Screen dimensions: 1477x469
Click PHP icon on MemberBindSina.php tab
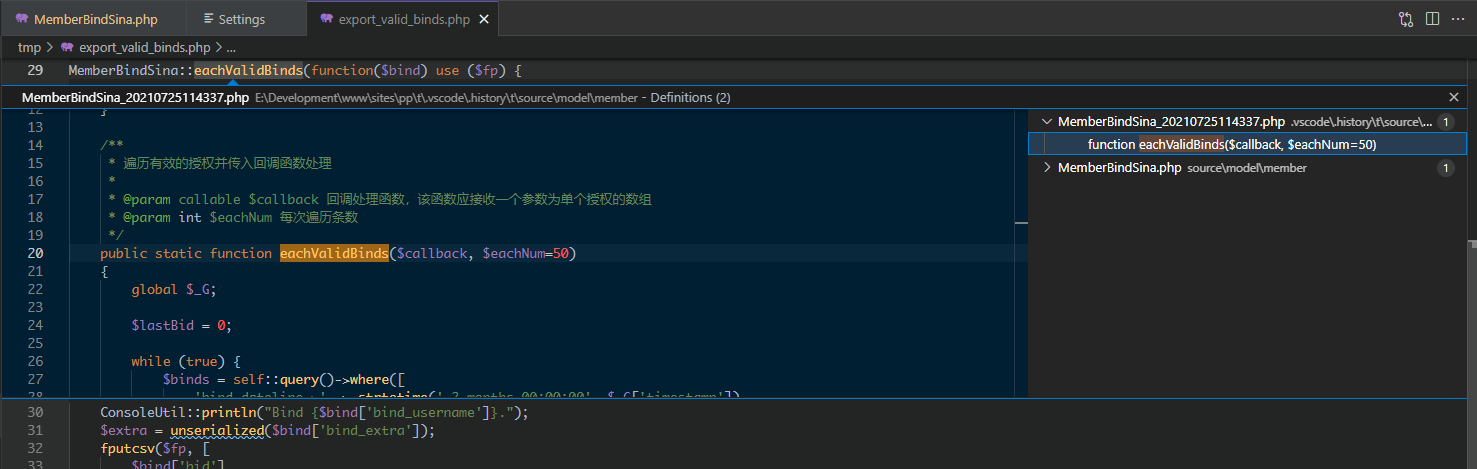coord(22,19)
